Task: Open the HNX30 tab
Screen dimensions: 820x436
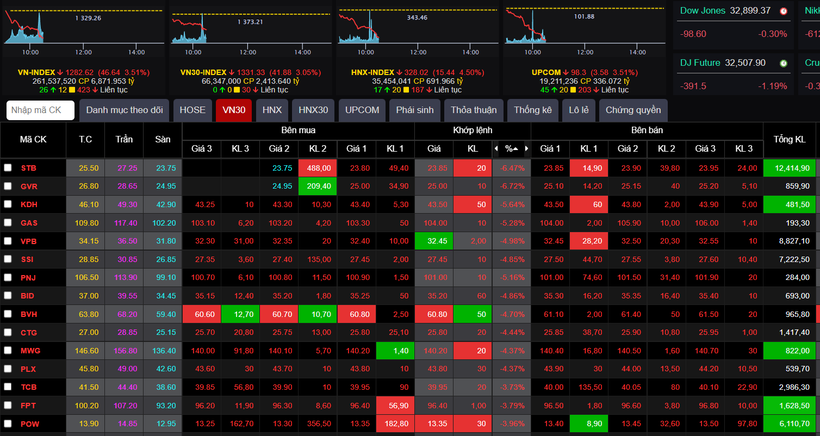Action: click(314, 110)
